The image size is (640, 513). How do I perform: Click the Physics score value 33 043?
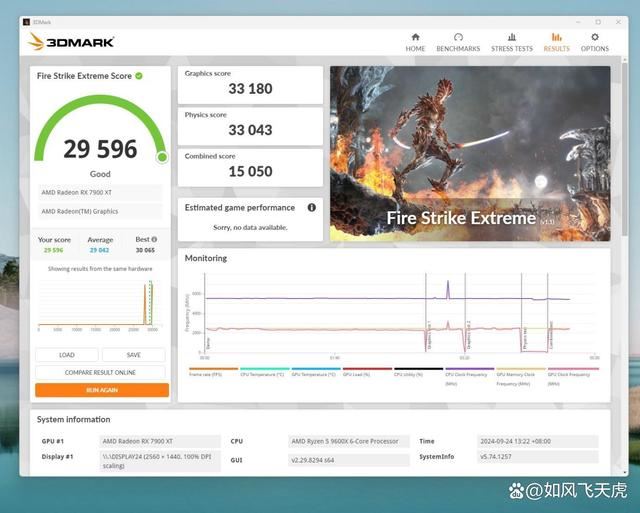coord(250,130)
